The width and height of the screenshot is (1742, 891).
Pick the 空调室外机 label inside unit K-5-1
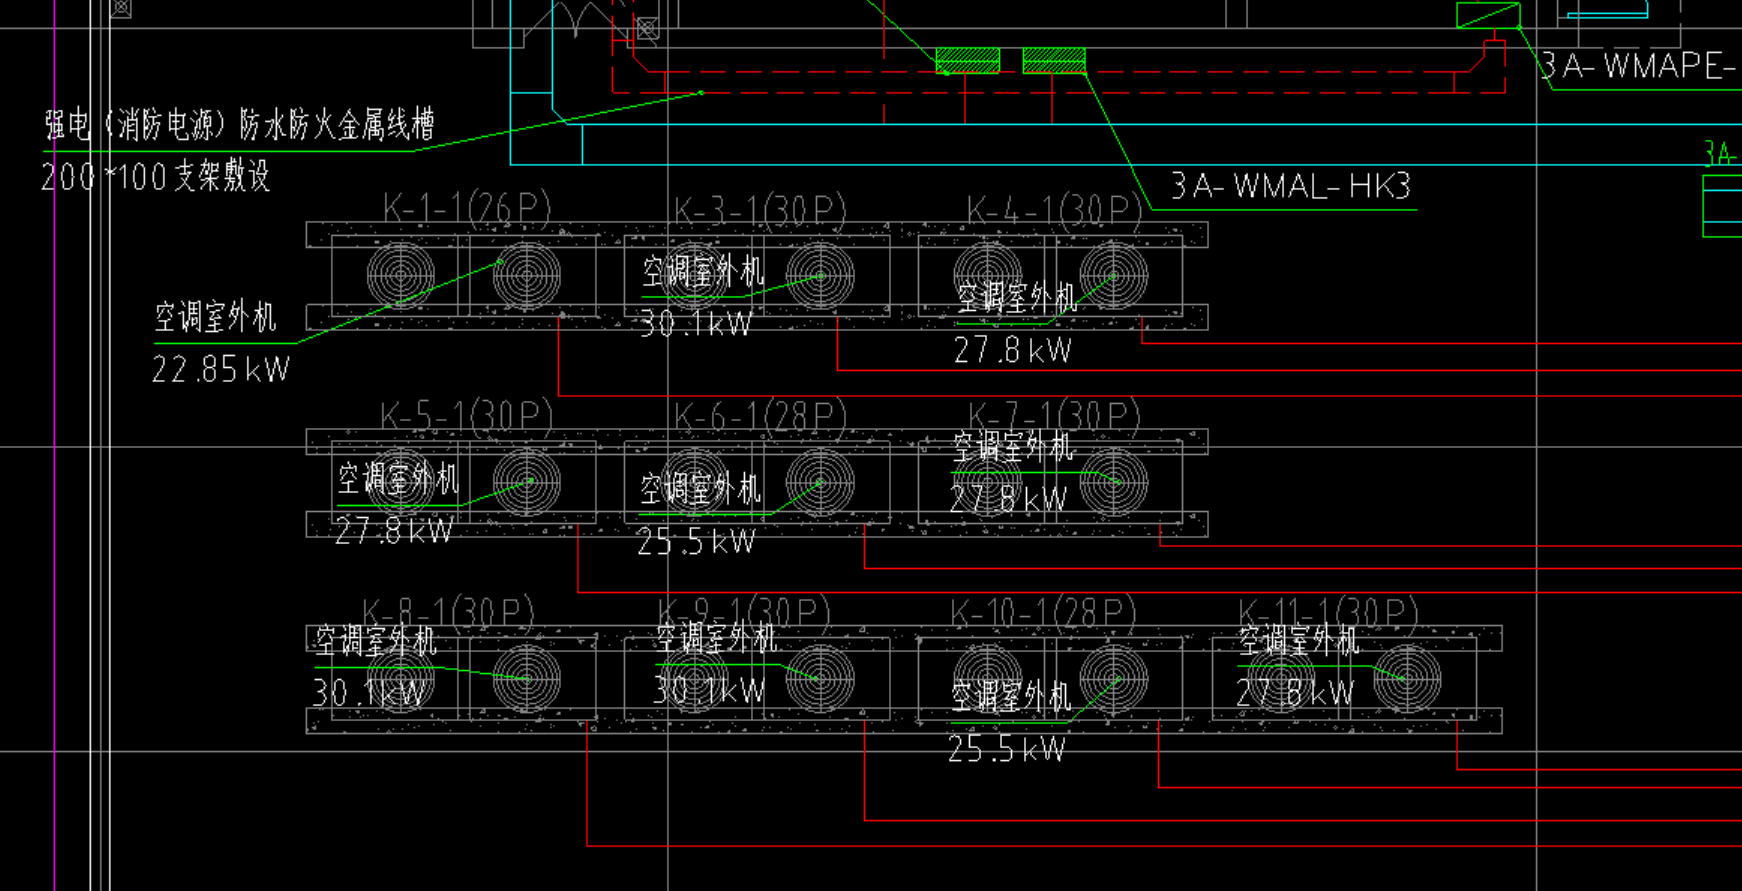[398, 479]
